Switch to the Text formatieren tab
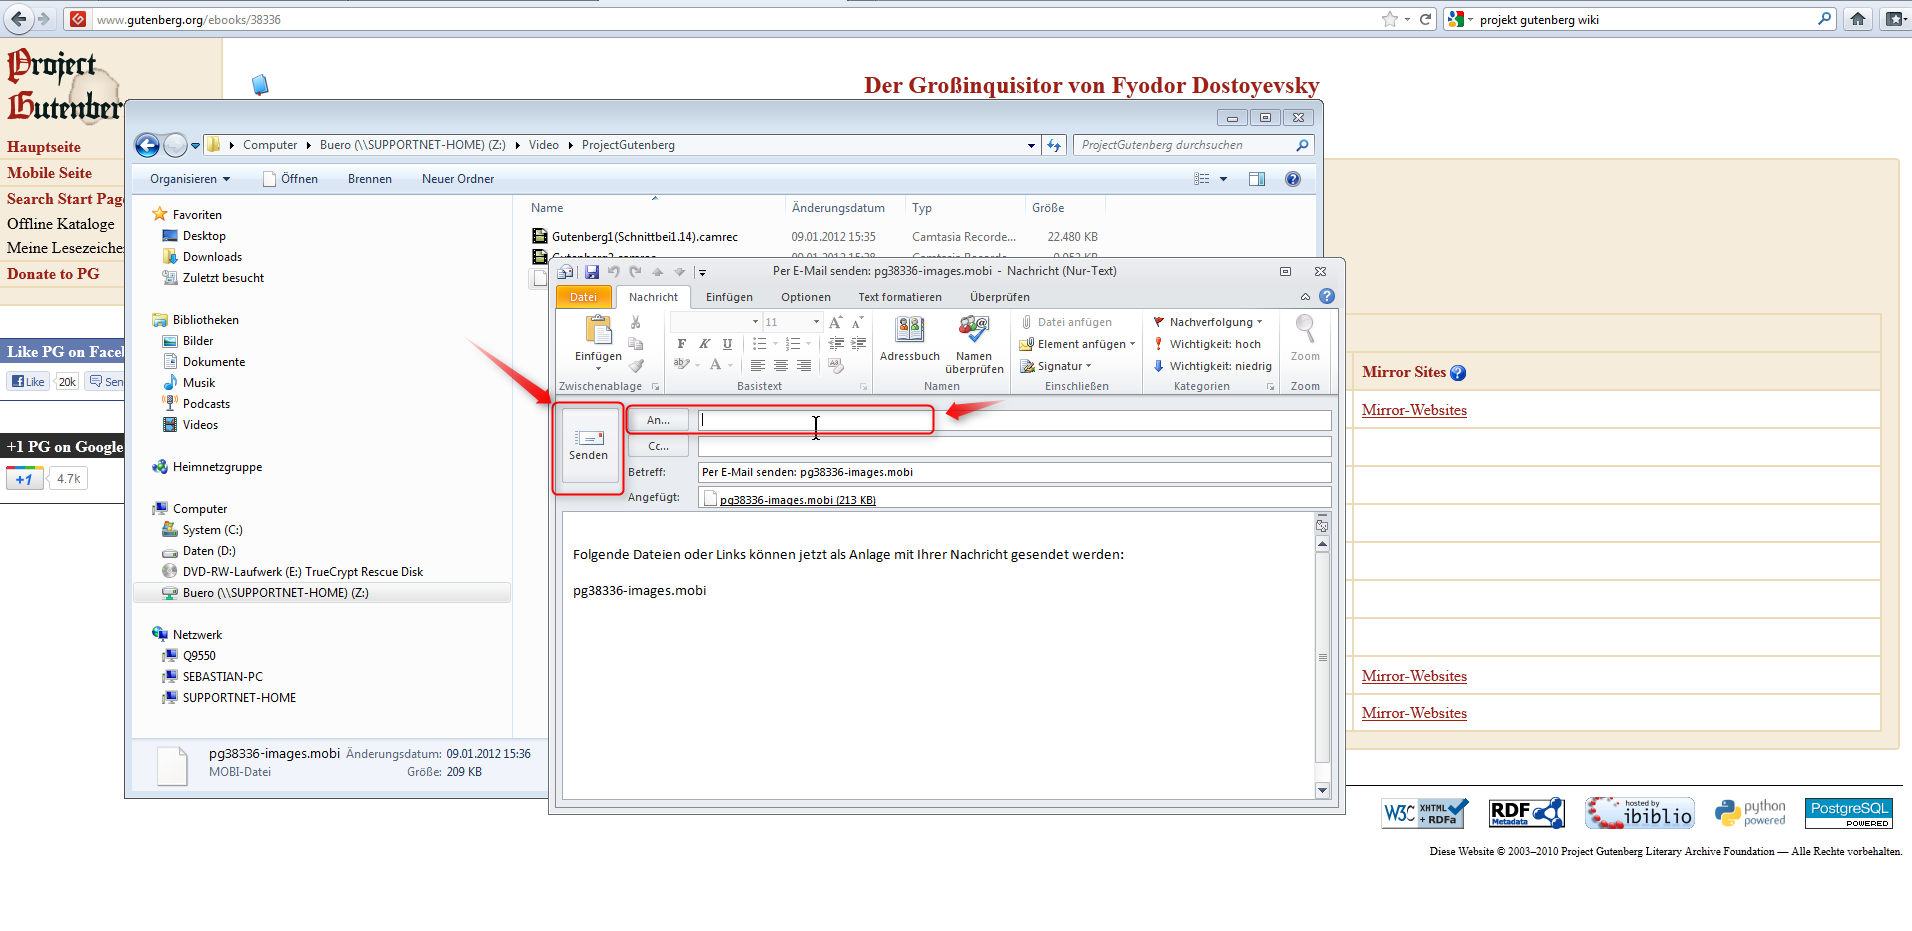This screenshot has width=1912, height=931. tap(900, 297)
